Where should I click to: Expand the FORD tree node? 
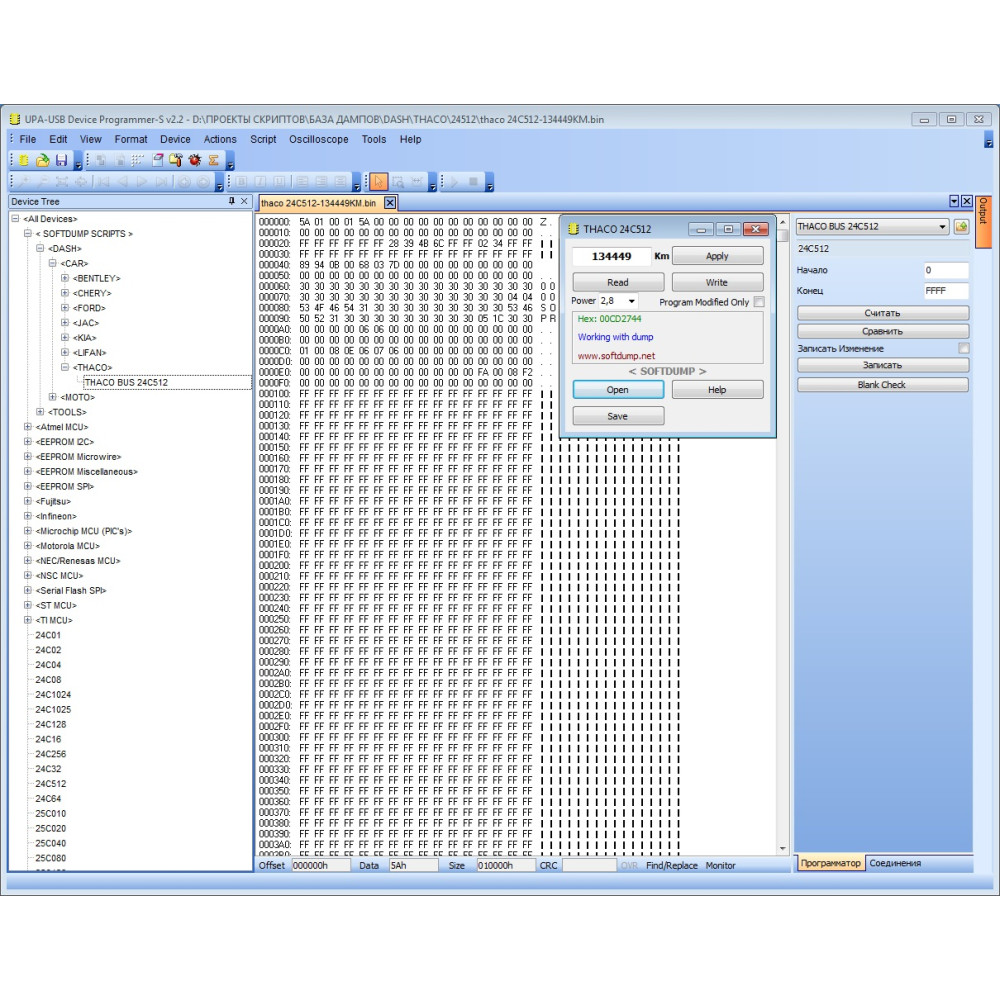64,308
